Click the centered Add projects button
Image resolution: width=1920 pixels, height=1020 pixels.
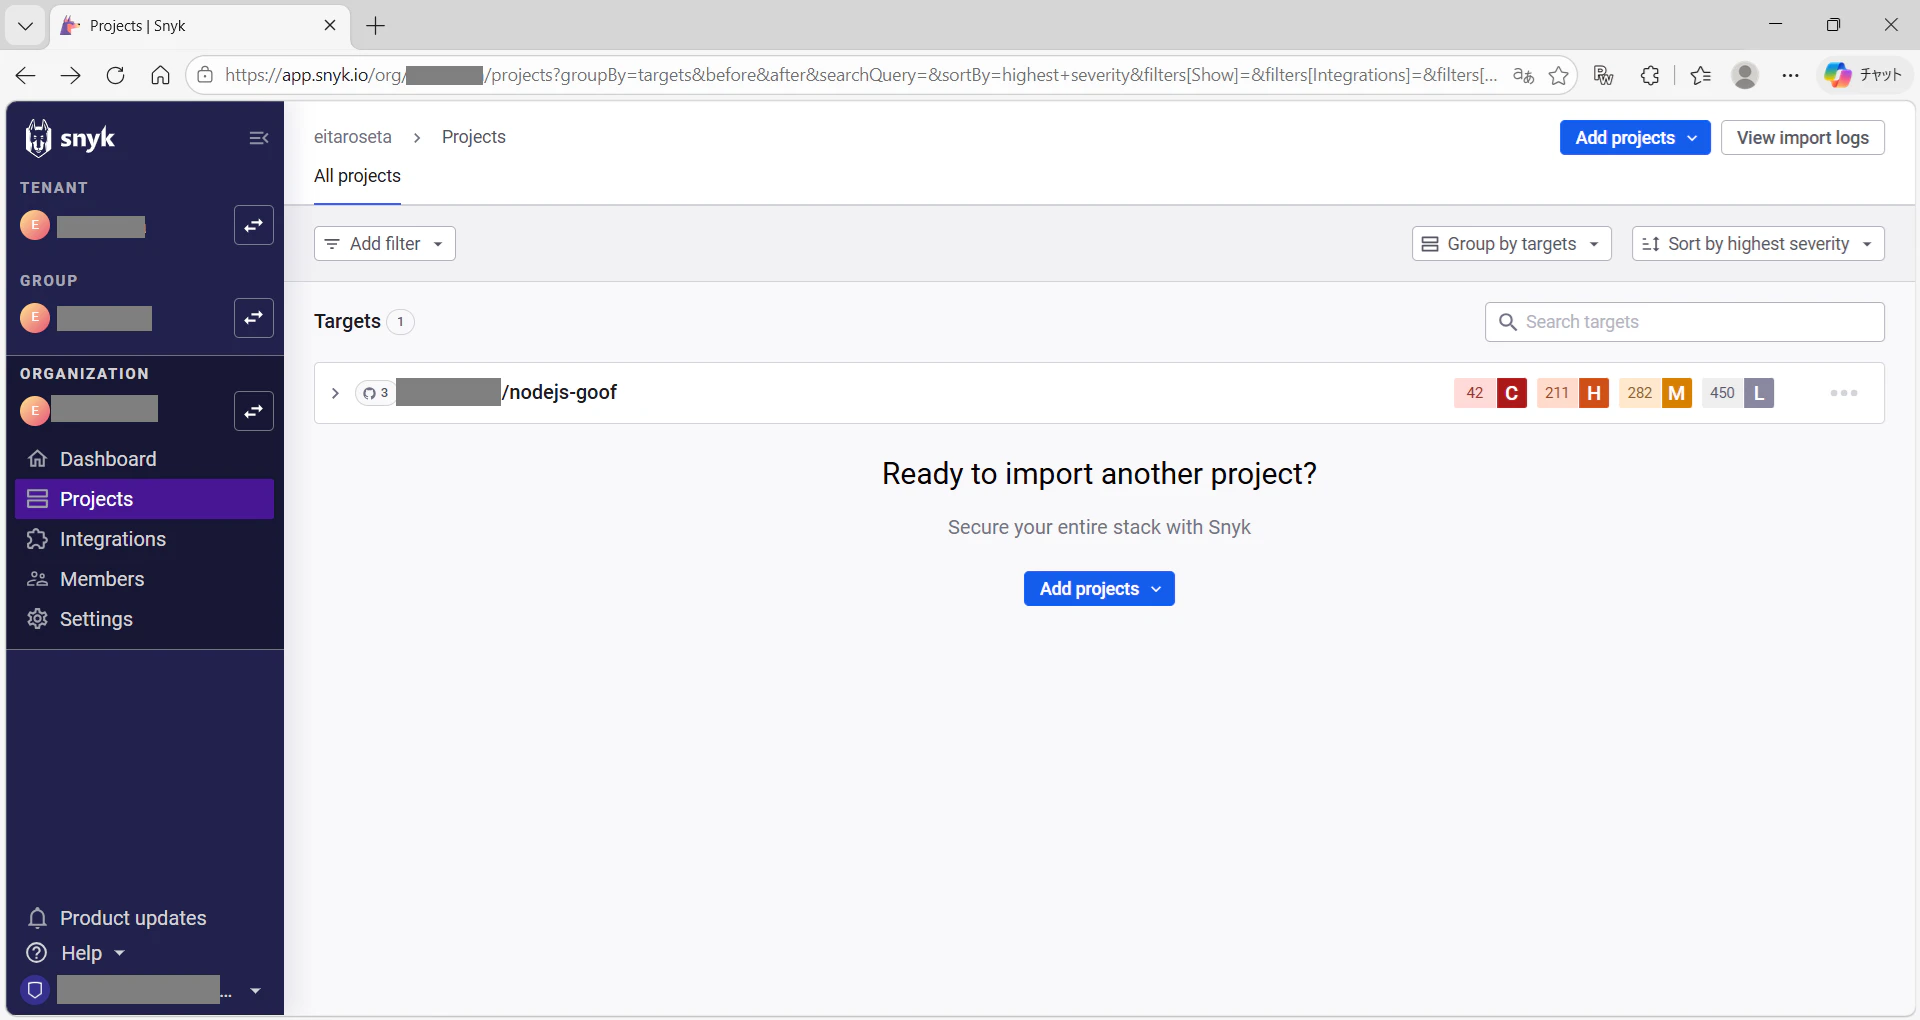point(1099,589)
